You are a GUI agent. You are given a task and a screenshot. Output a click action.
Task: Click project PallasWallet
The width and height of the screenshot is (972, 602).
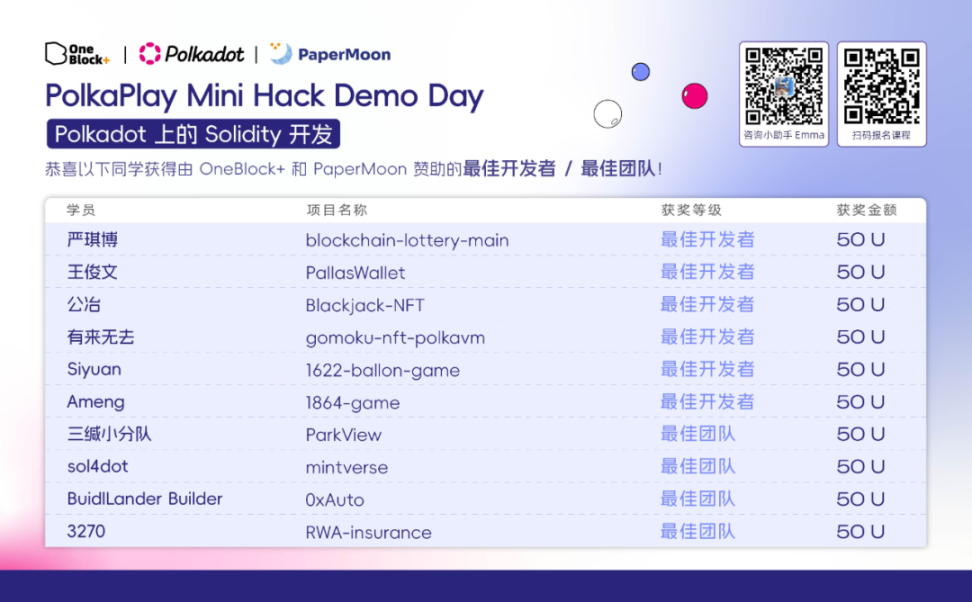click(x=355, y=273)
